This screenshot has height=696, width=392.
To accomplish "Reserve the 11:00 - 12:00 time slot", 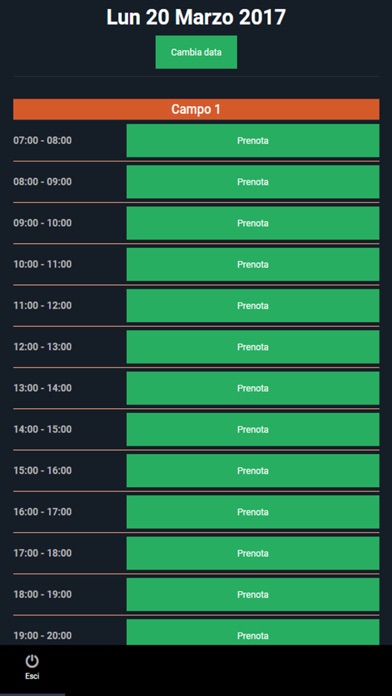I will click(x=253, y=306).
